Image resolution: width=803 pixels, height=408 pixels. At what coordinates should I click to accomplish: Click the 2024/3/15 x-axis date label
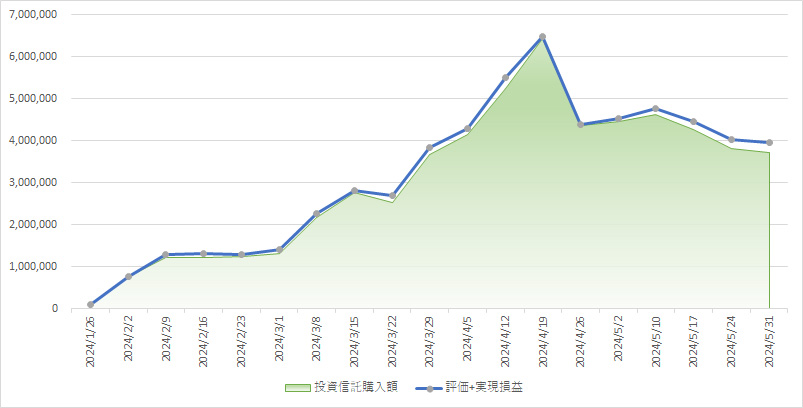(x=354, y=341)
